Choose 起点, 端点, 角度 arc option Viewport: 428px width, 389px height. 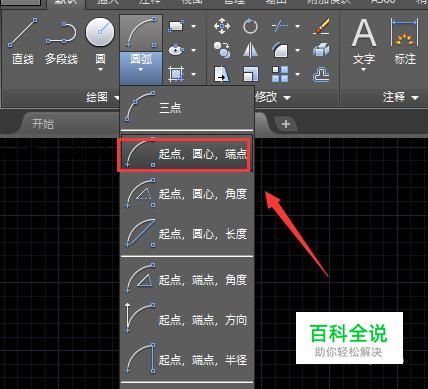[x=187, y=279]
